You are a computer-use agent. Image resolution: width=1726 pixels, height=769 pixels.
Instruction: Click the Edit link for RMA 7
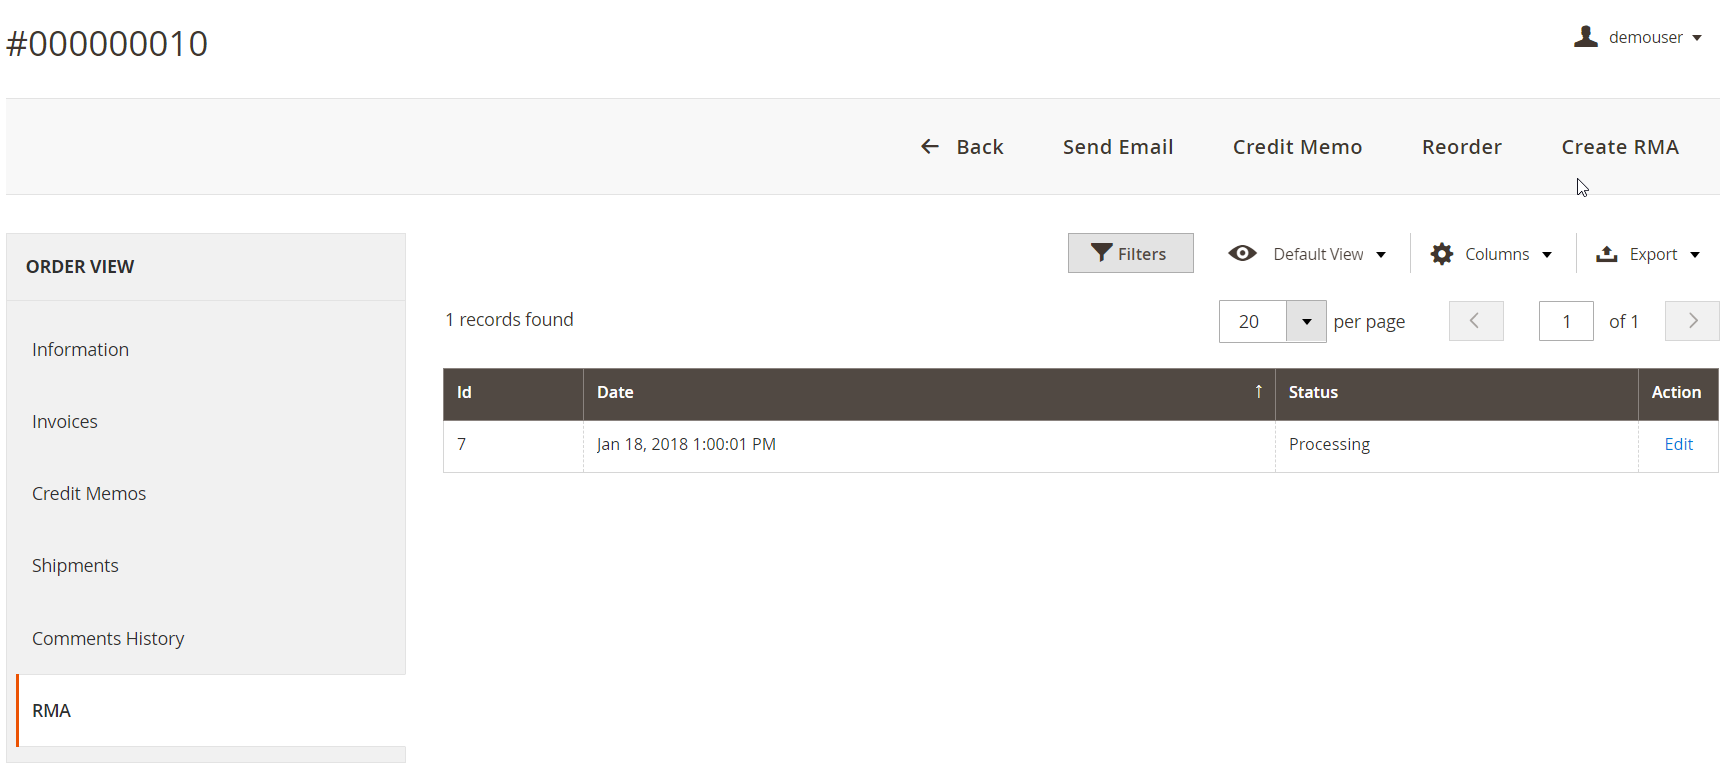[1678, 444]
